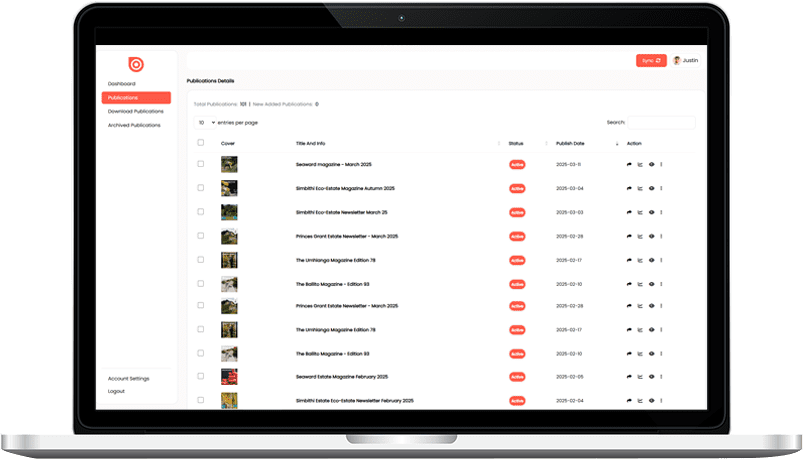This screenshot has width=803, height=459.
Task: Click the Logout link
Action: tap(116, 391)
